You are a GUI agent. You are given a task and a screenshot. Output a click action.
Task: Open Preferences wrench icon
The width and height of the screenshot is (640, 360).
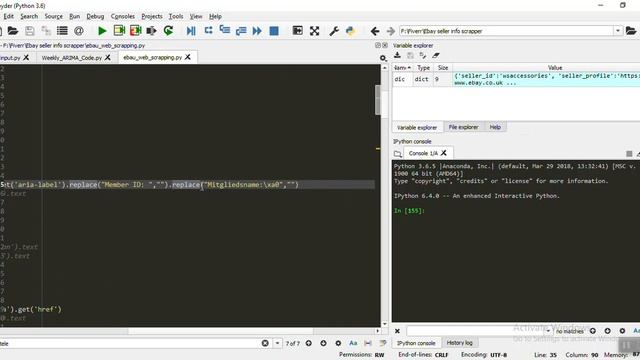334,31
